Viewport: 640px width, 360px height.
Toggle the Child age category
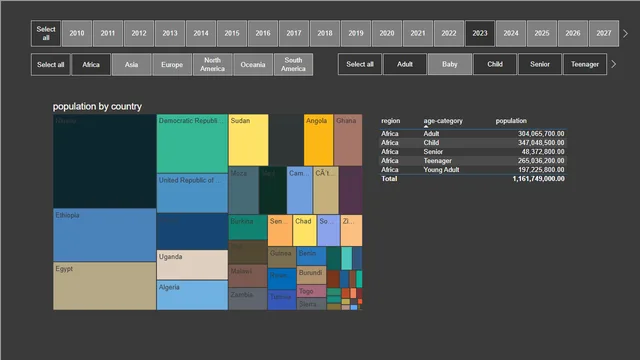pyautogui.click(x=495, y=64)
